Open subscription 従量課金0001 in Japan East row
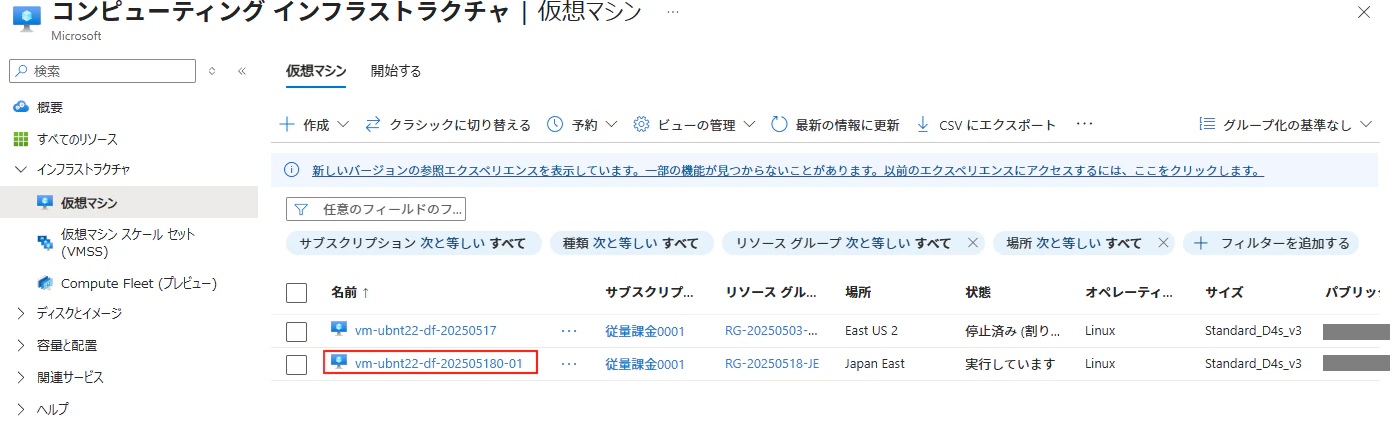The image size is (1396, 432). coord(645,363)
